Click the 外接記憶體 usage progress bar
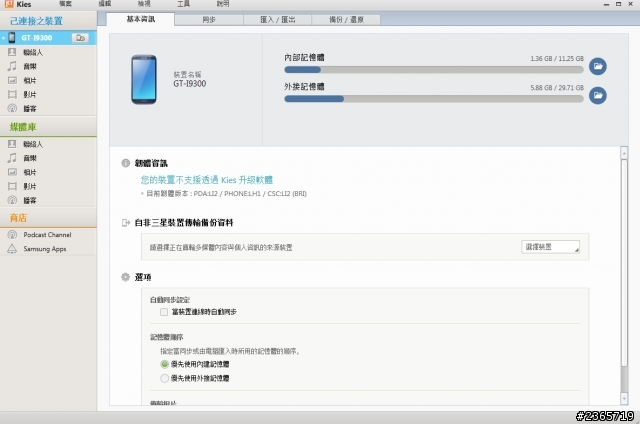Viewport: 640px width, 424px height. tap(434, 99)
